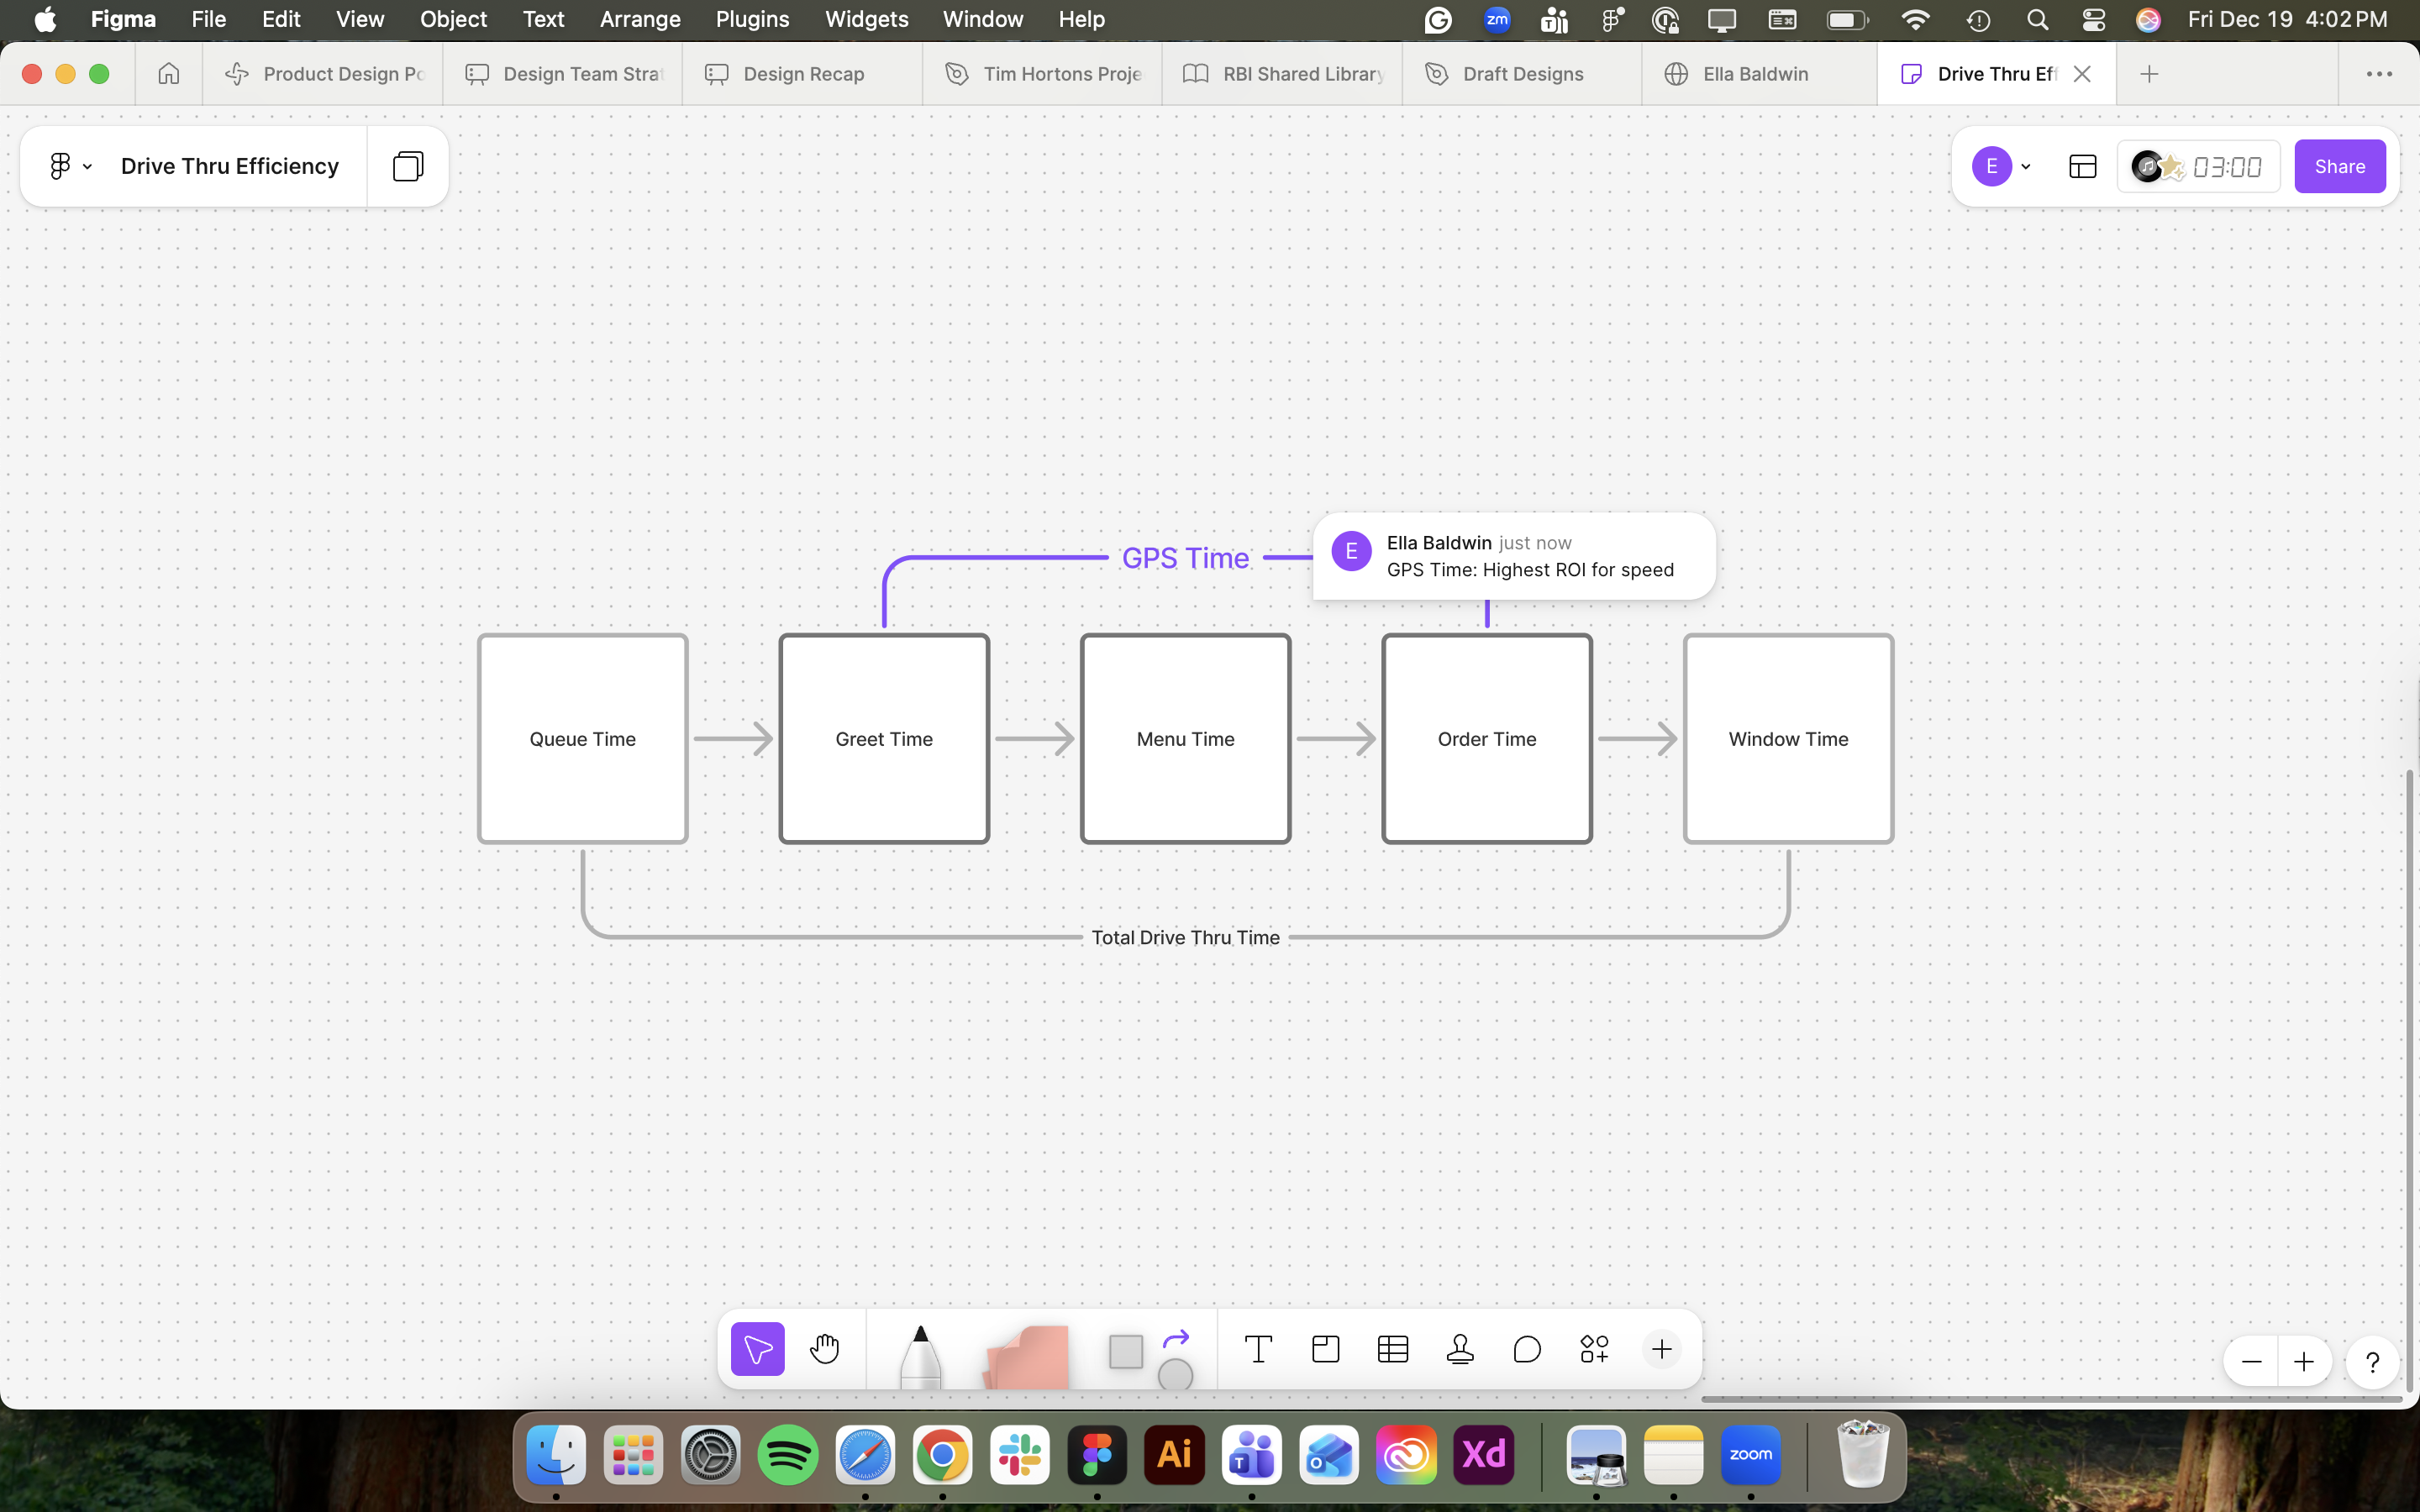Image resolution: width=2420 pixels, height=1512 pixels.
Task: Select the Stamp tool
Action: [1460, 1349]
